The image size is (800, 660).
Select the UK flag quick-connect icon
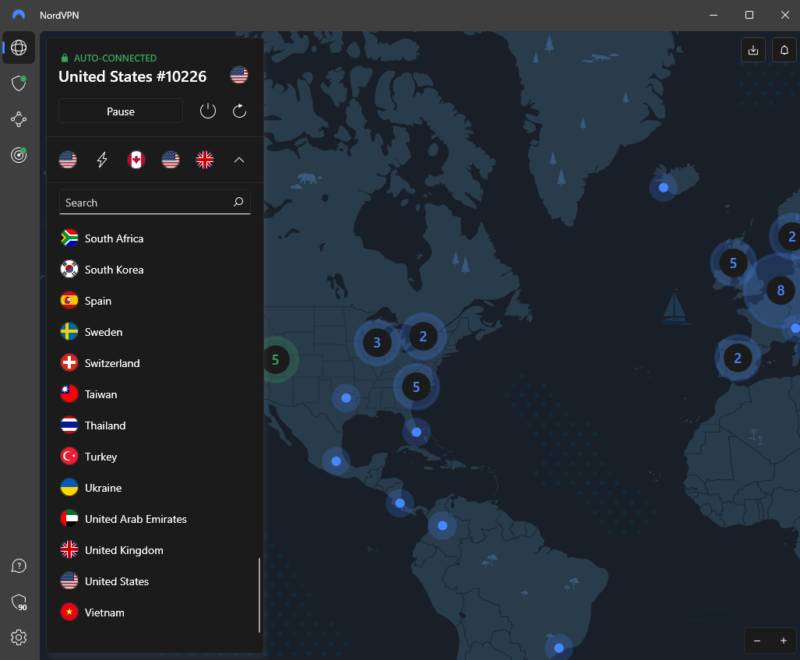click(205, 160)
